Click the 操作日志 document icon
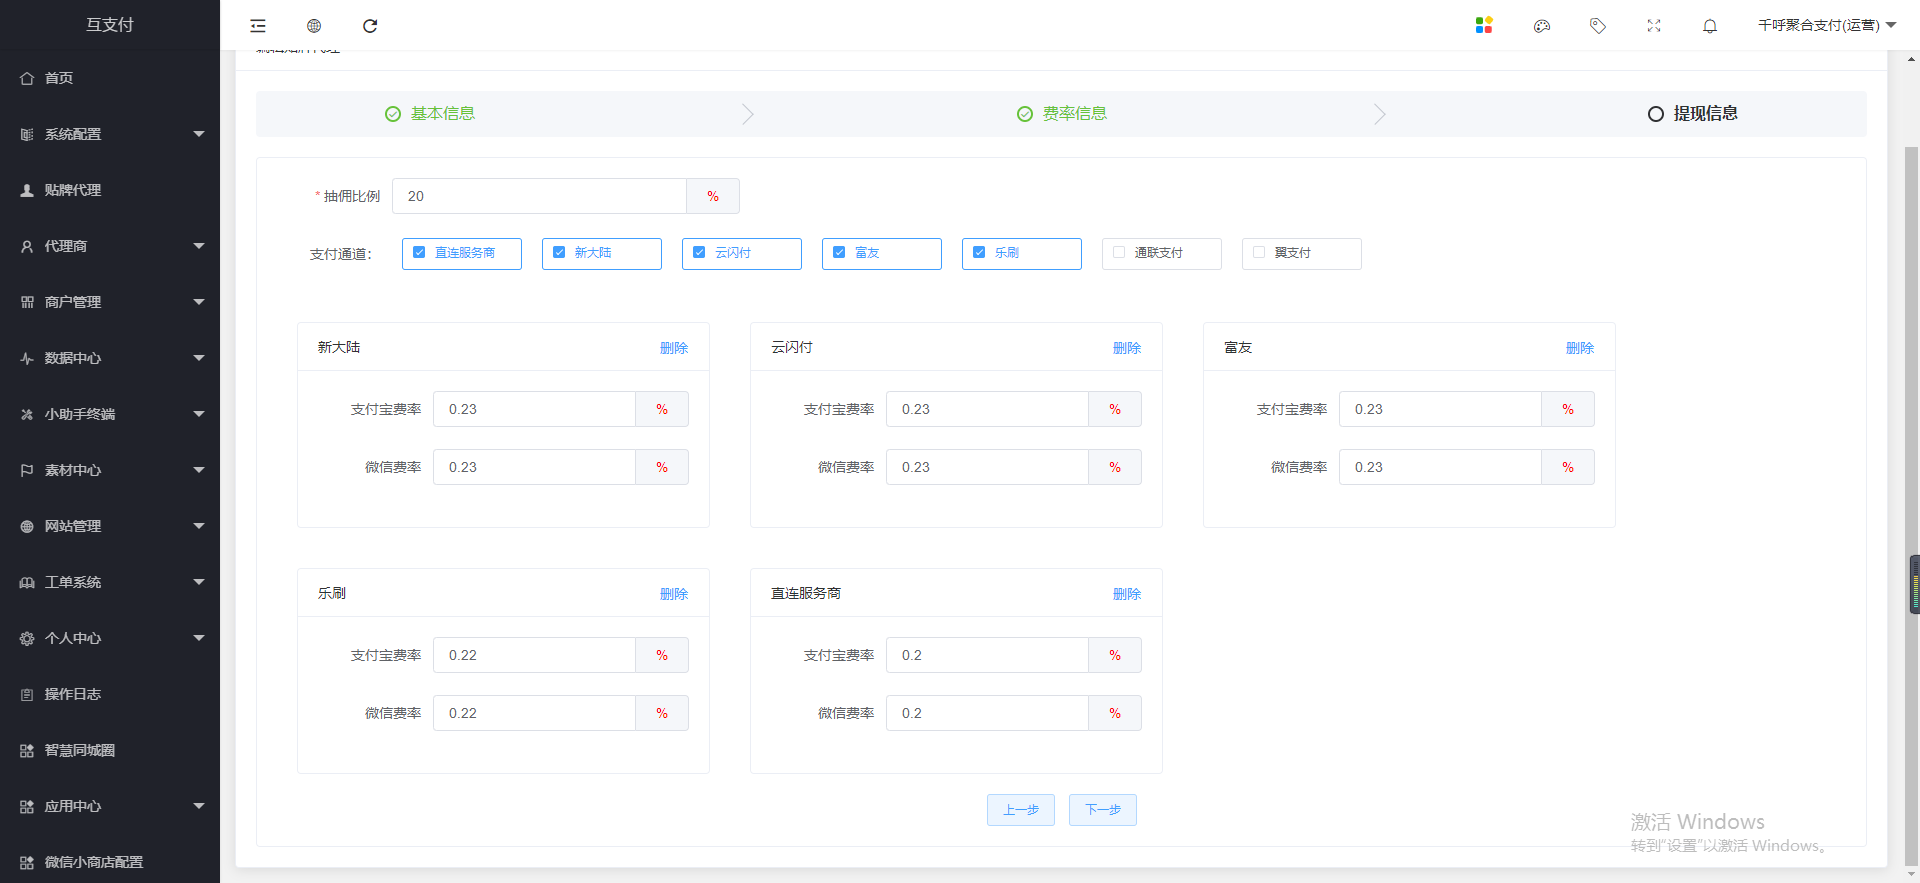This screenshot has height=883, width=1920. (27, 694)
